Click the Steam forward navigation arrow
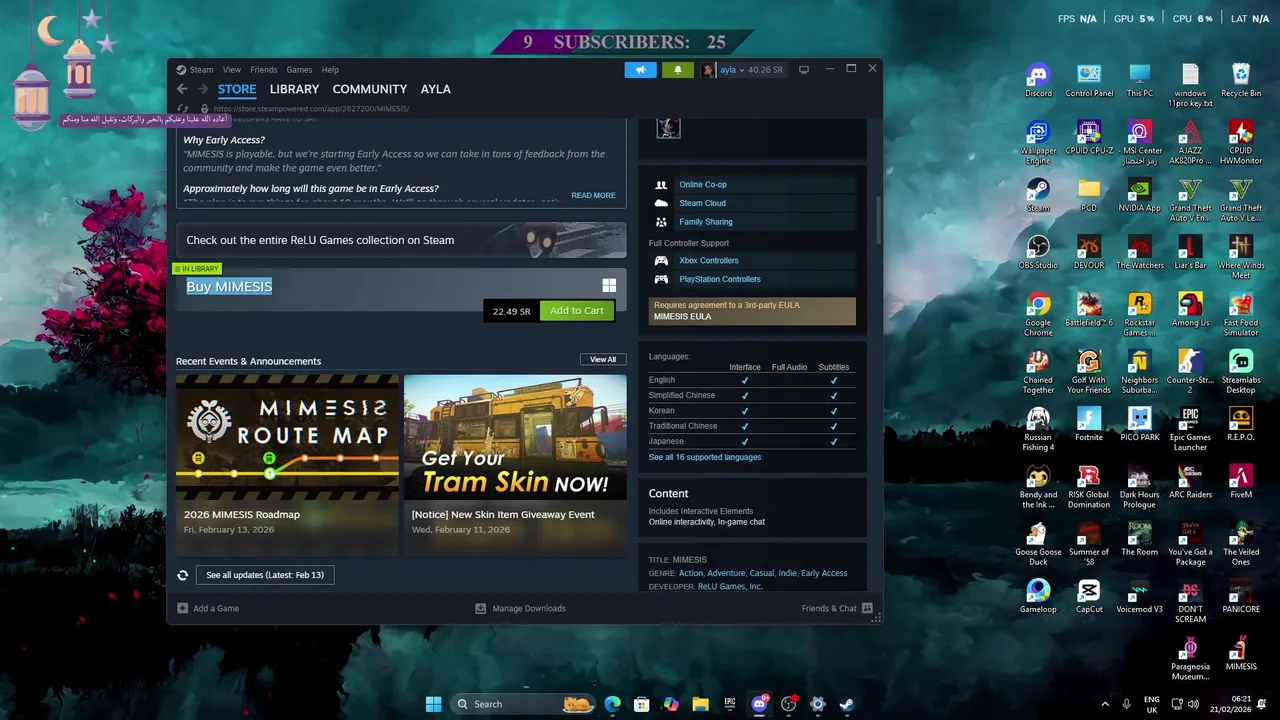 202,89
